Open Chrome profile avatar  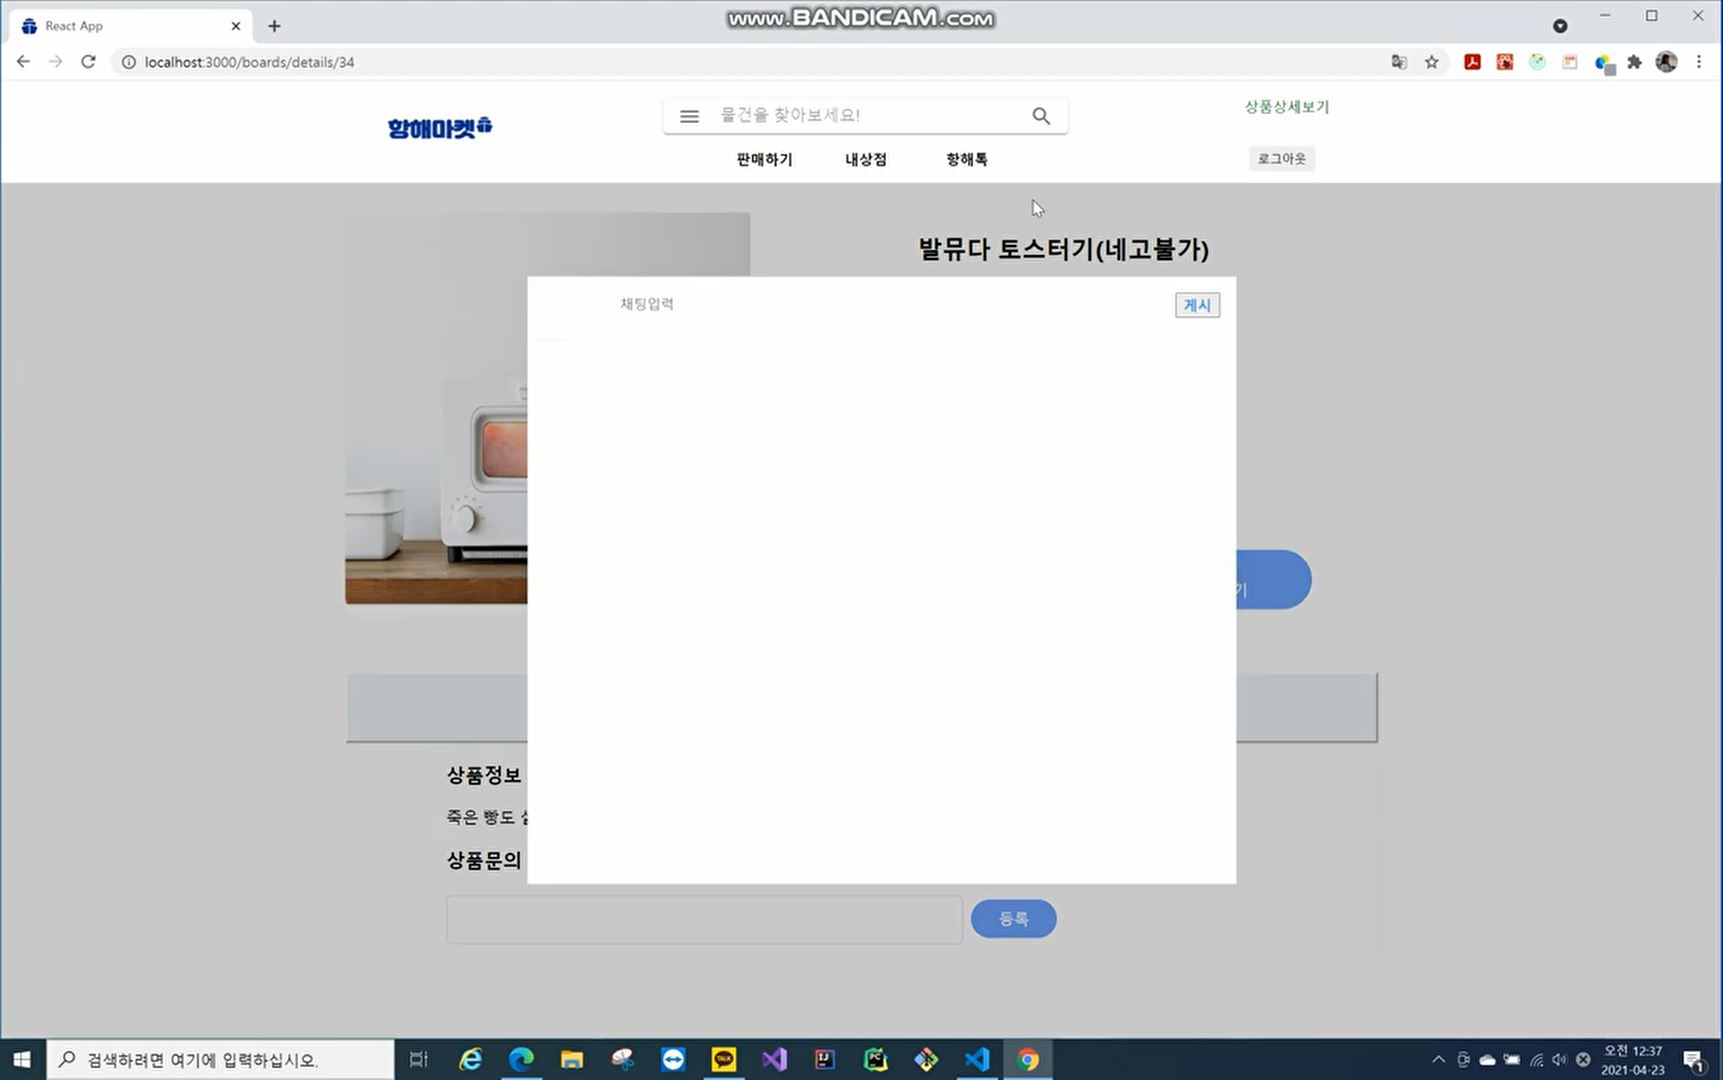(1666, 62)
